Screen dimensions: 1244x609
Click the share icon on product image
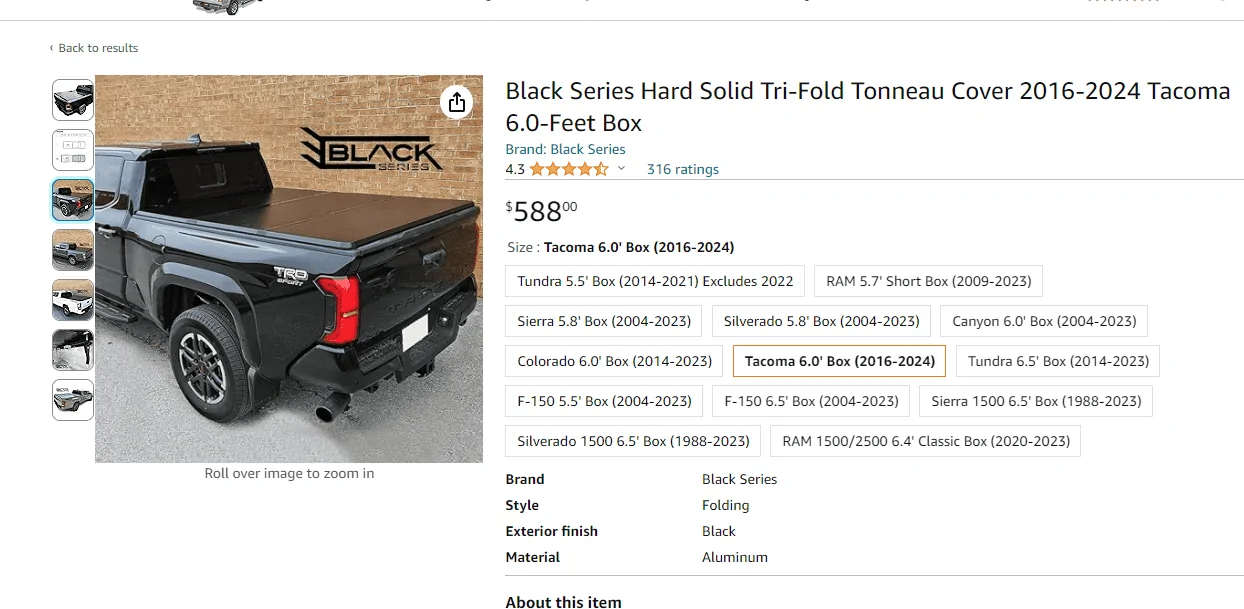(457, 102)
